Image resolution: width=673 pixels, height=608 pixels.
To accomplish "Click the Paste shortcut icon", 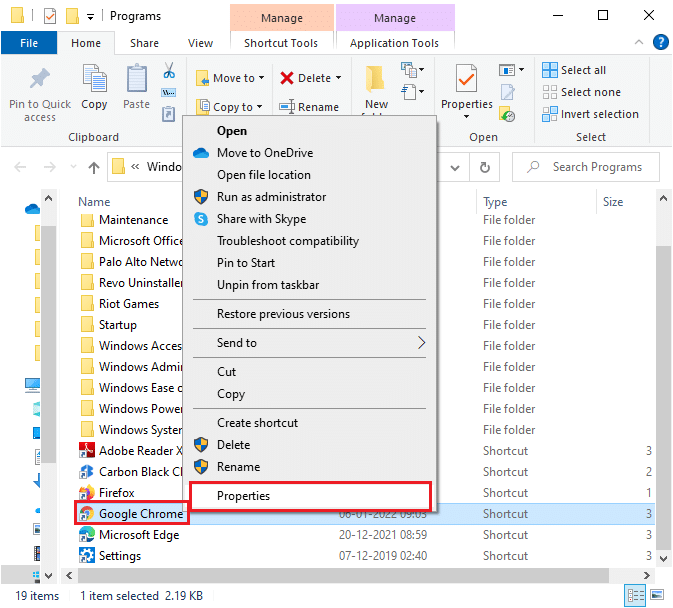I will click(168, 114).
